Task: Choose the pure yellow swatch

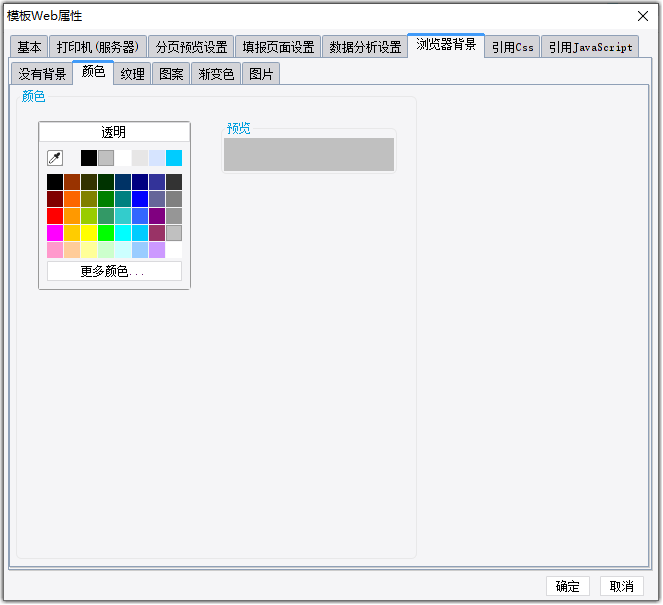Action: click(89, 233)
